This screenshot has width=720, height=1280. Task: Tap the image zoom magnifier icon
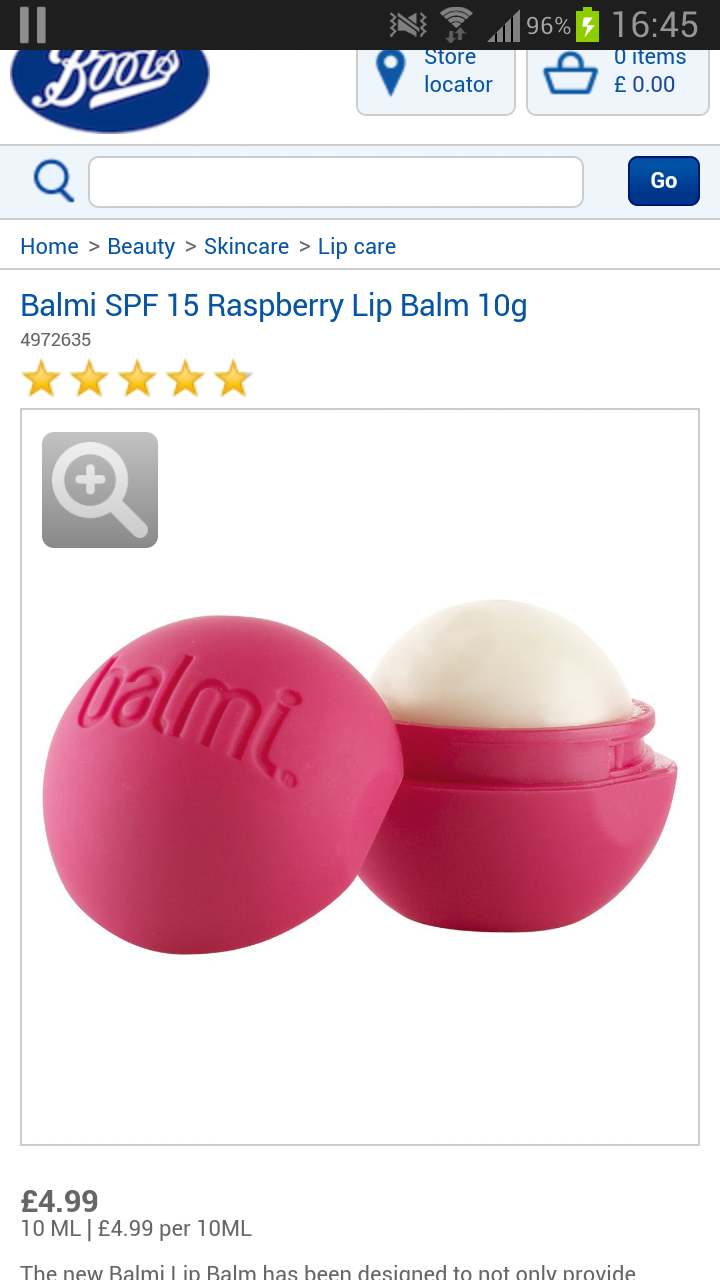tap(100, 490)
